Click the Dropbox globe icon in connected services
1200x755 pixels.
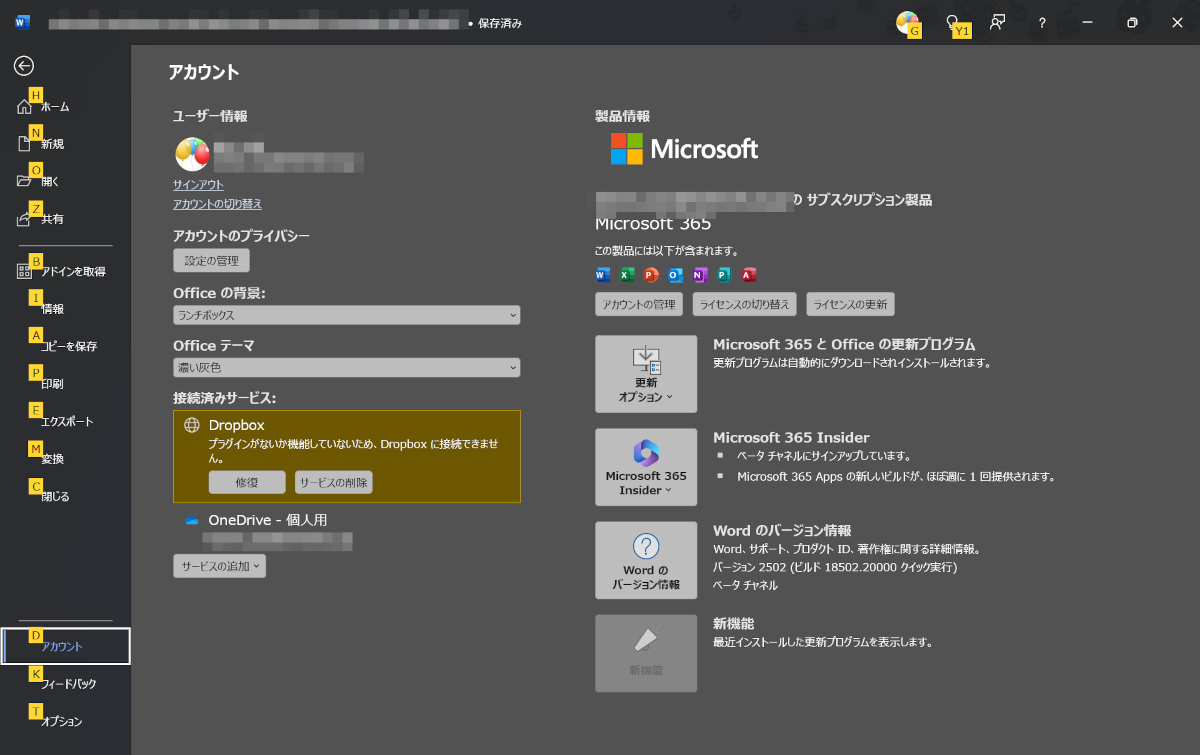pyautogui.click(x=190, y=424)
